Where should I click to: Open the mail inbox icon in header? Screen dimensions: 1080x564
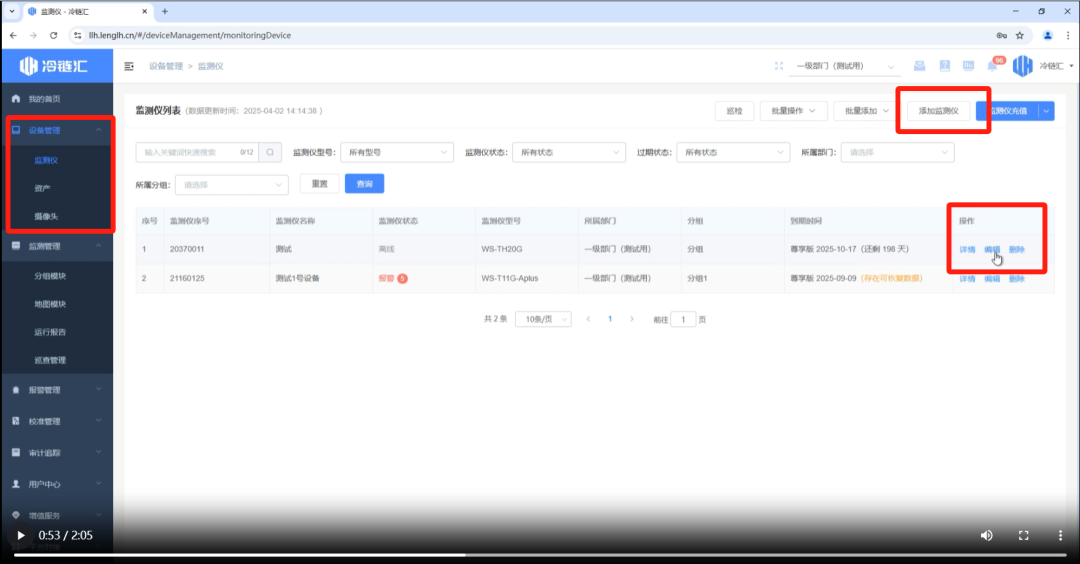(x=920, y=65)
